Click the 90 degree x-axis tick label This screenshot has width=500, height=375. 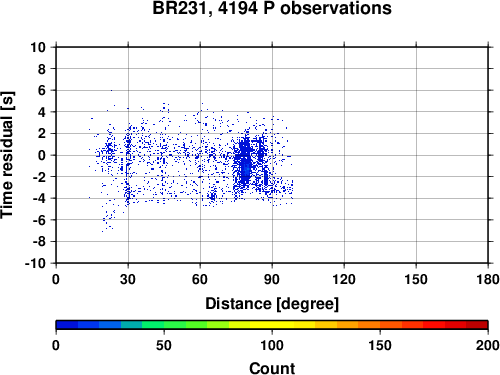[272, 279]
